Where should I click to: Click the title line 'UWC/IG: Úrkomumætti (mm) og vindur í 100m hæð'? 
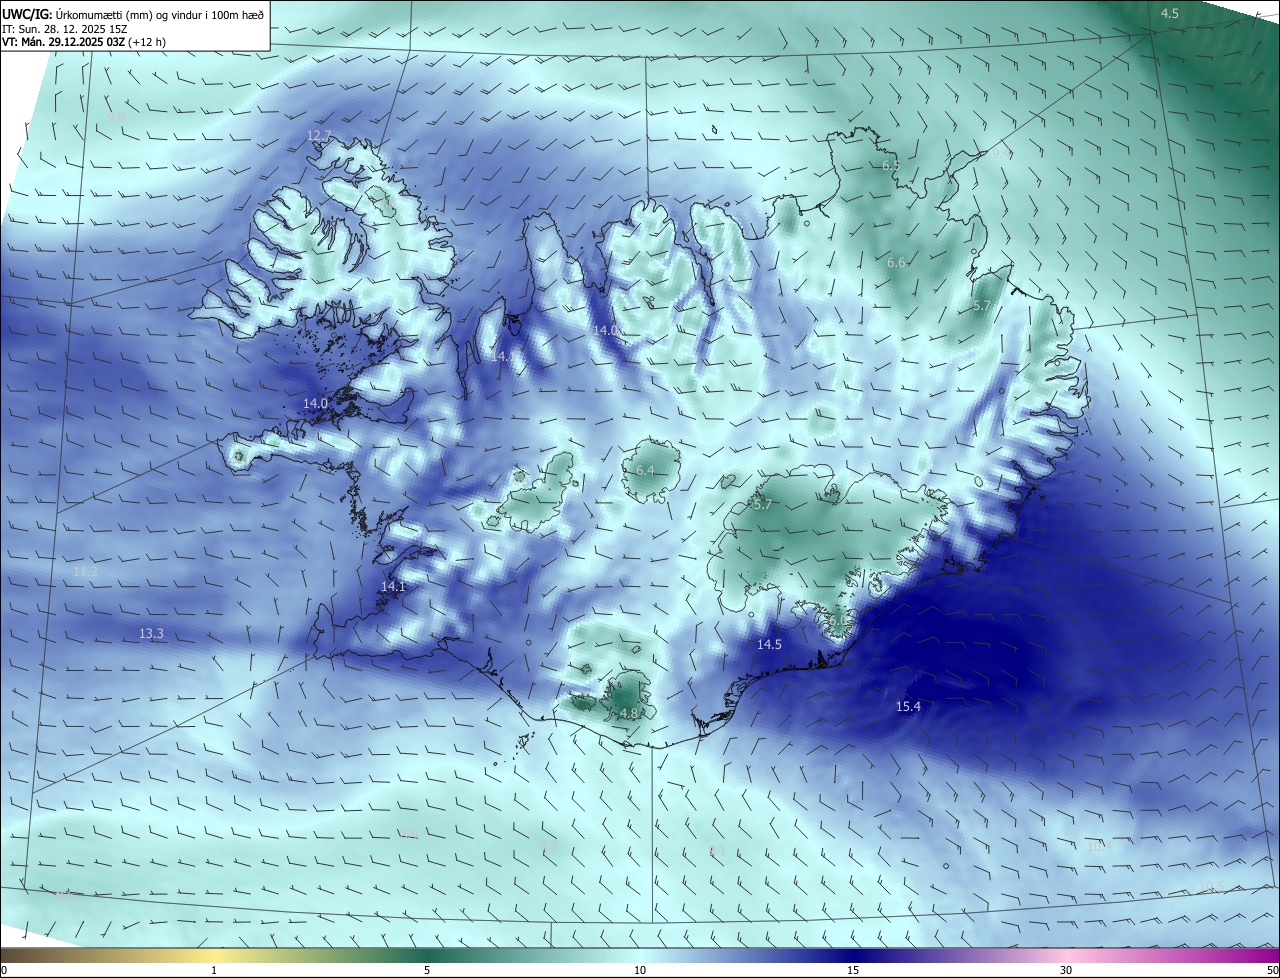coord(133,14)
